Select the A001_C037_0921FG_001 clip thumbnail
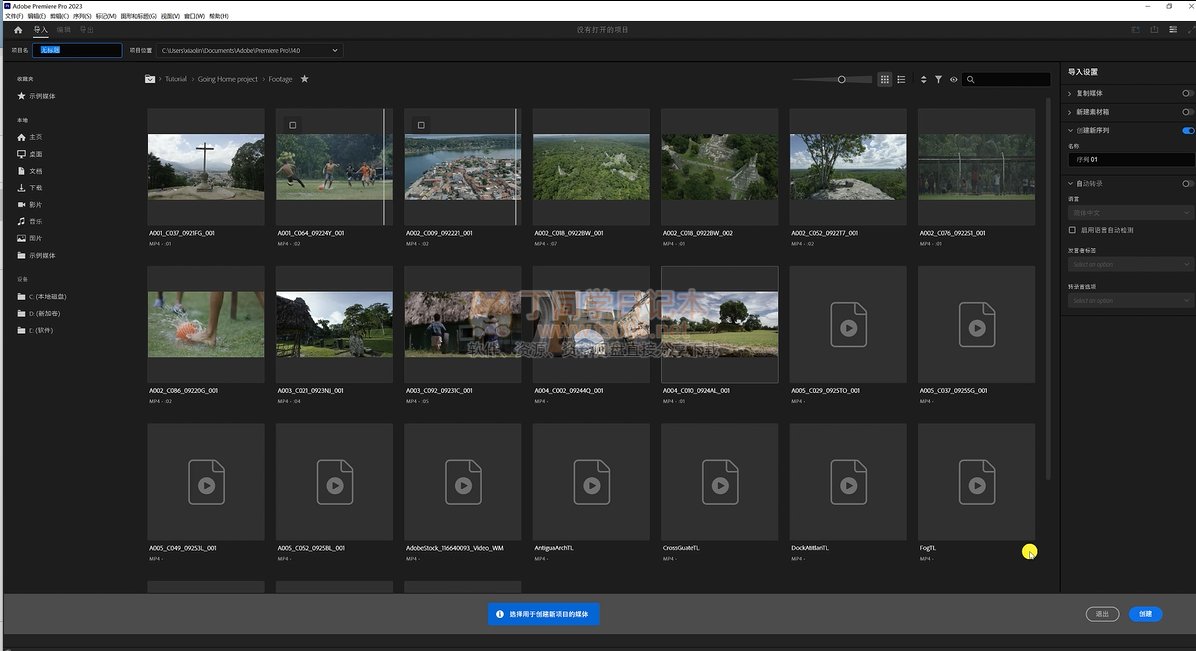Viewport: 1196px width, 651px height. (x=206, y=166)
